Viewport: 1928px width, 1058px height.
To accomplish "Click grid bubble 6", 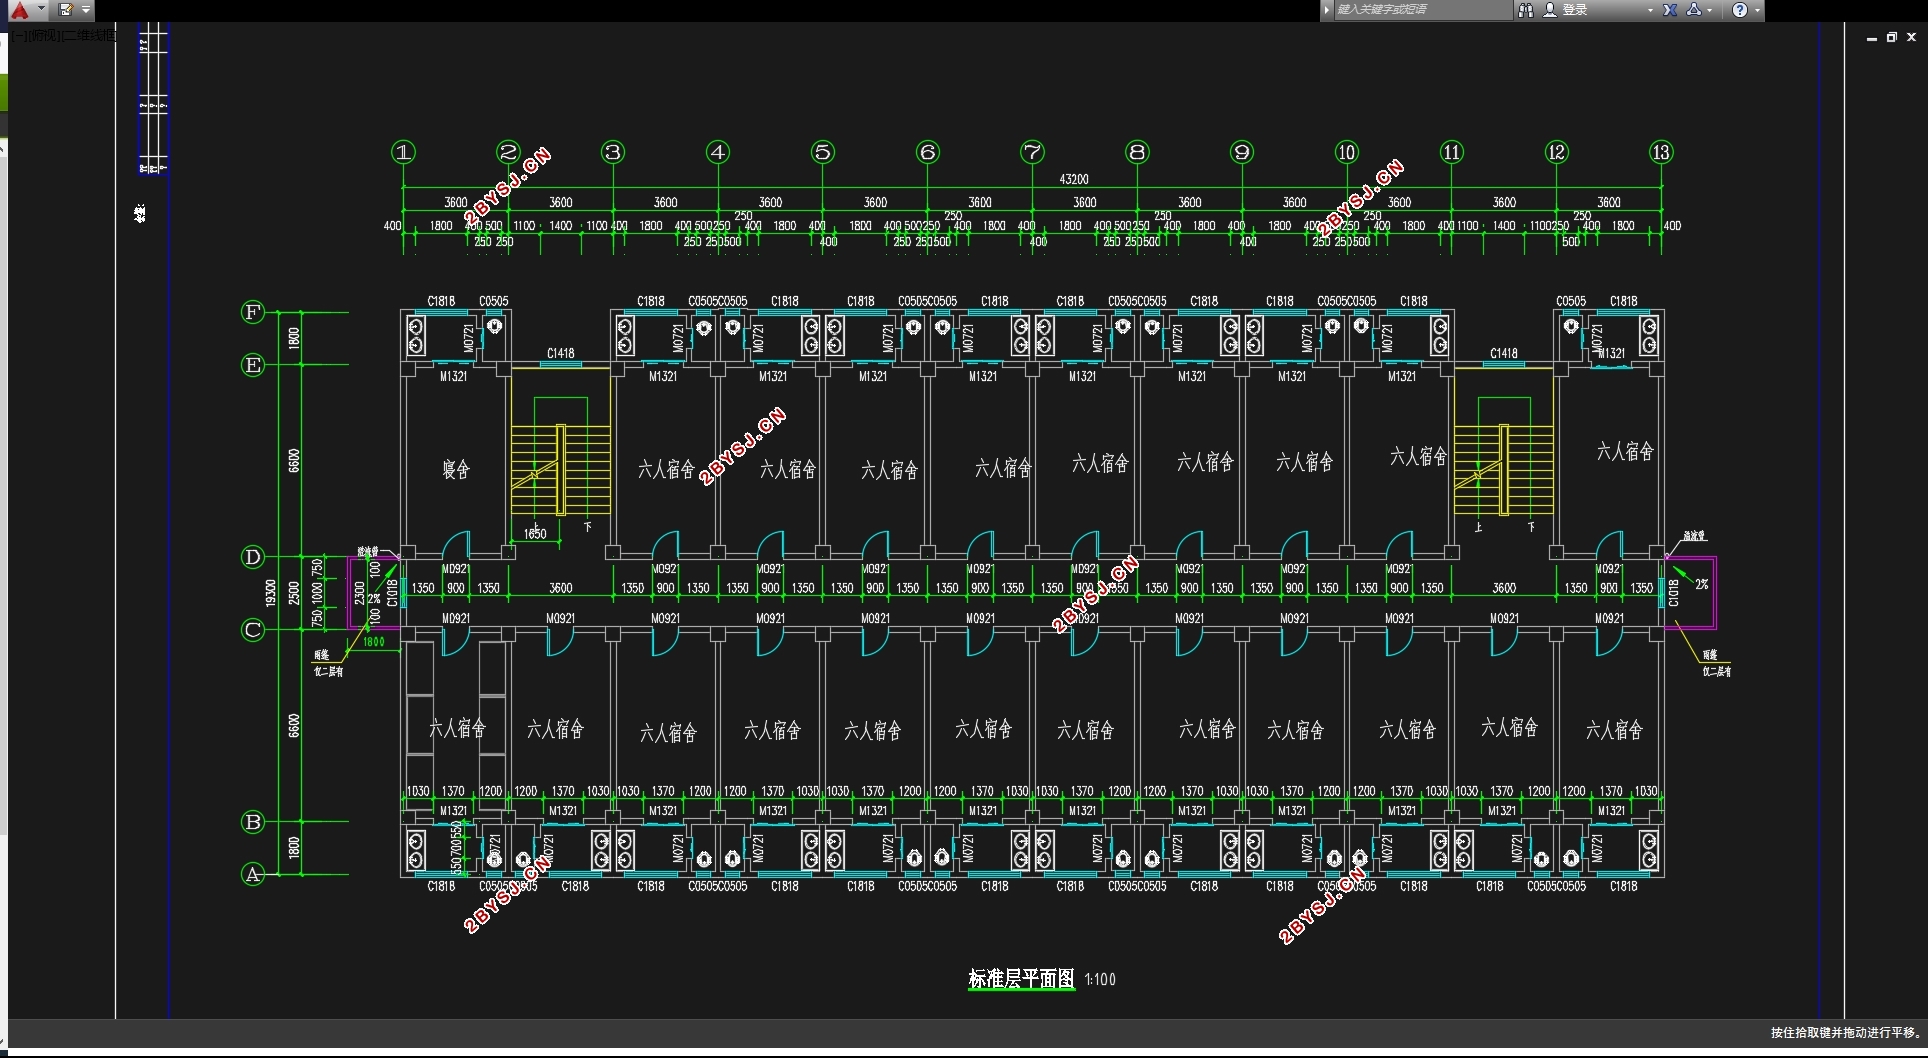I will point(927,152).
